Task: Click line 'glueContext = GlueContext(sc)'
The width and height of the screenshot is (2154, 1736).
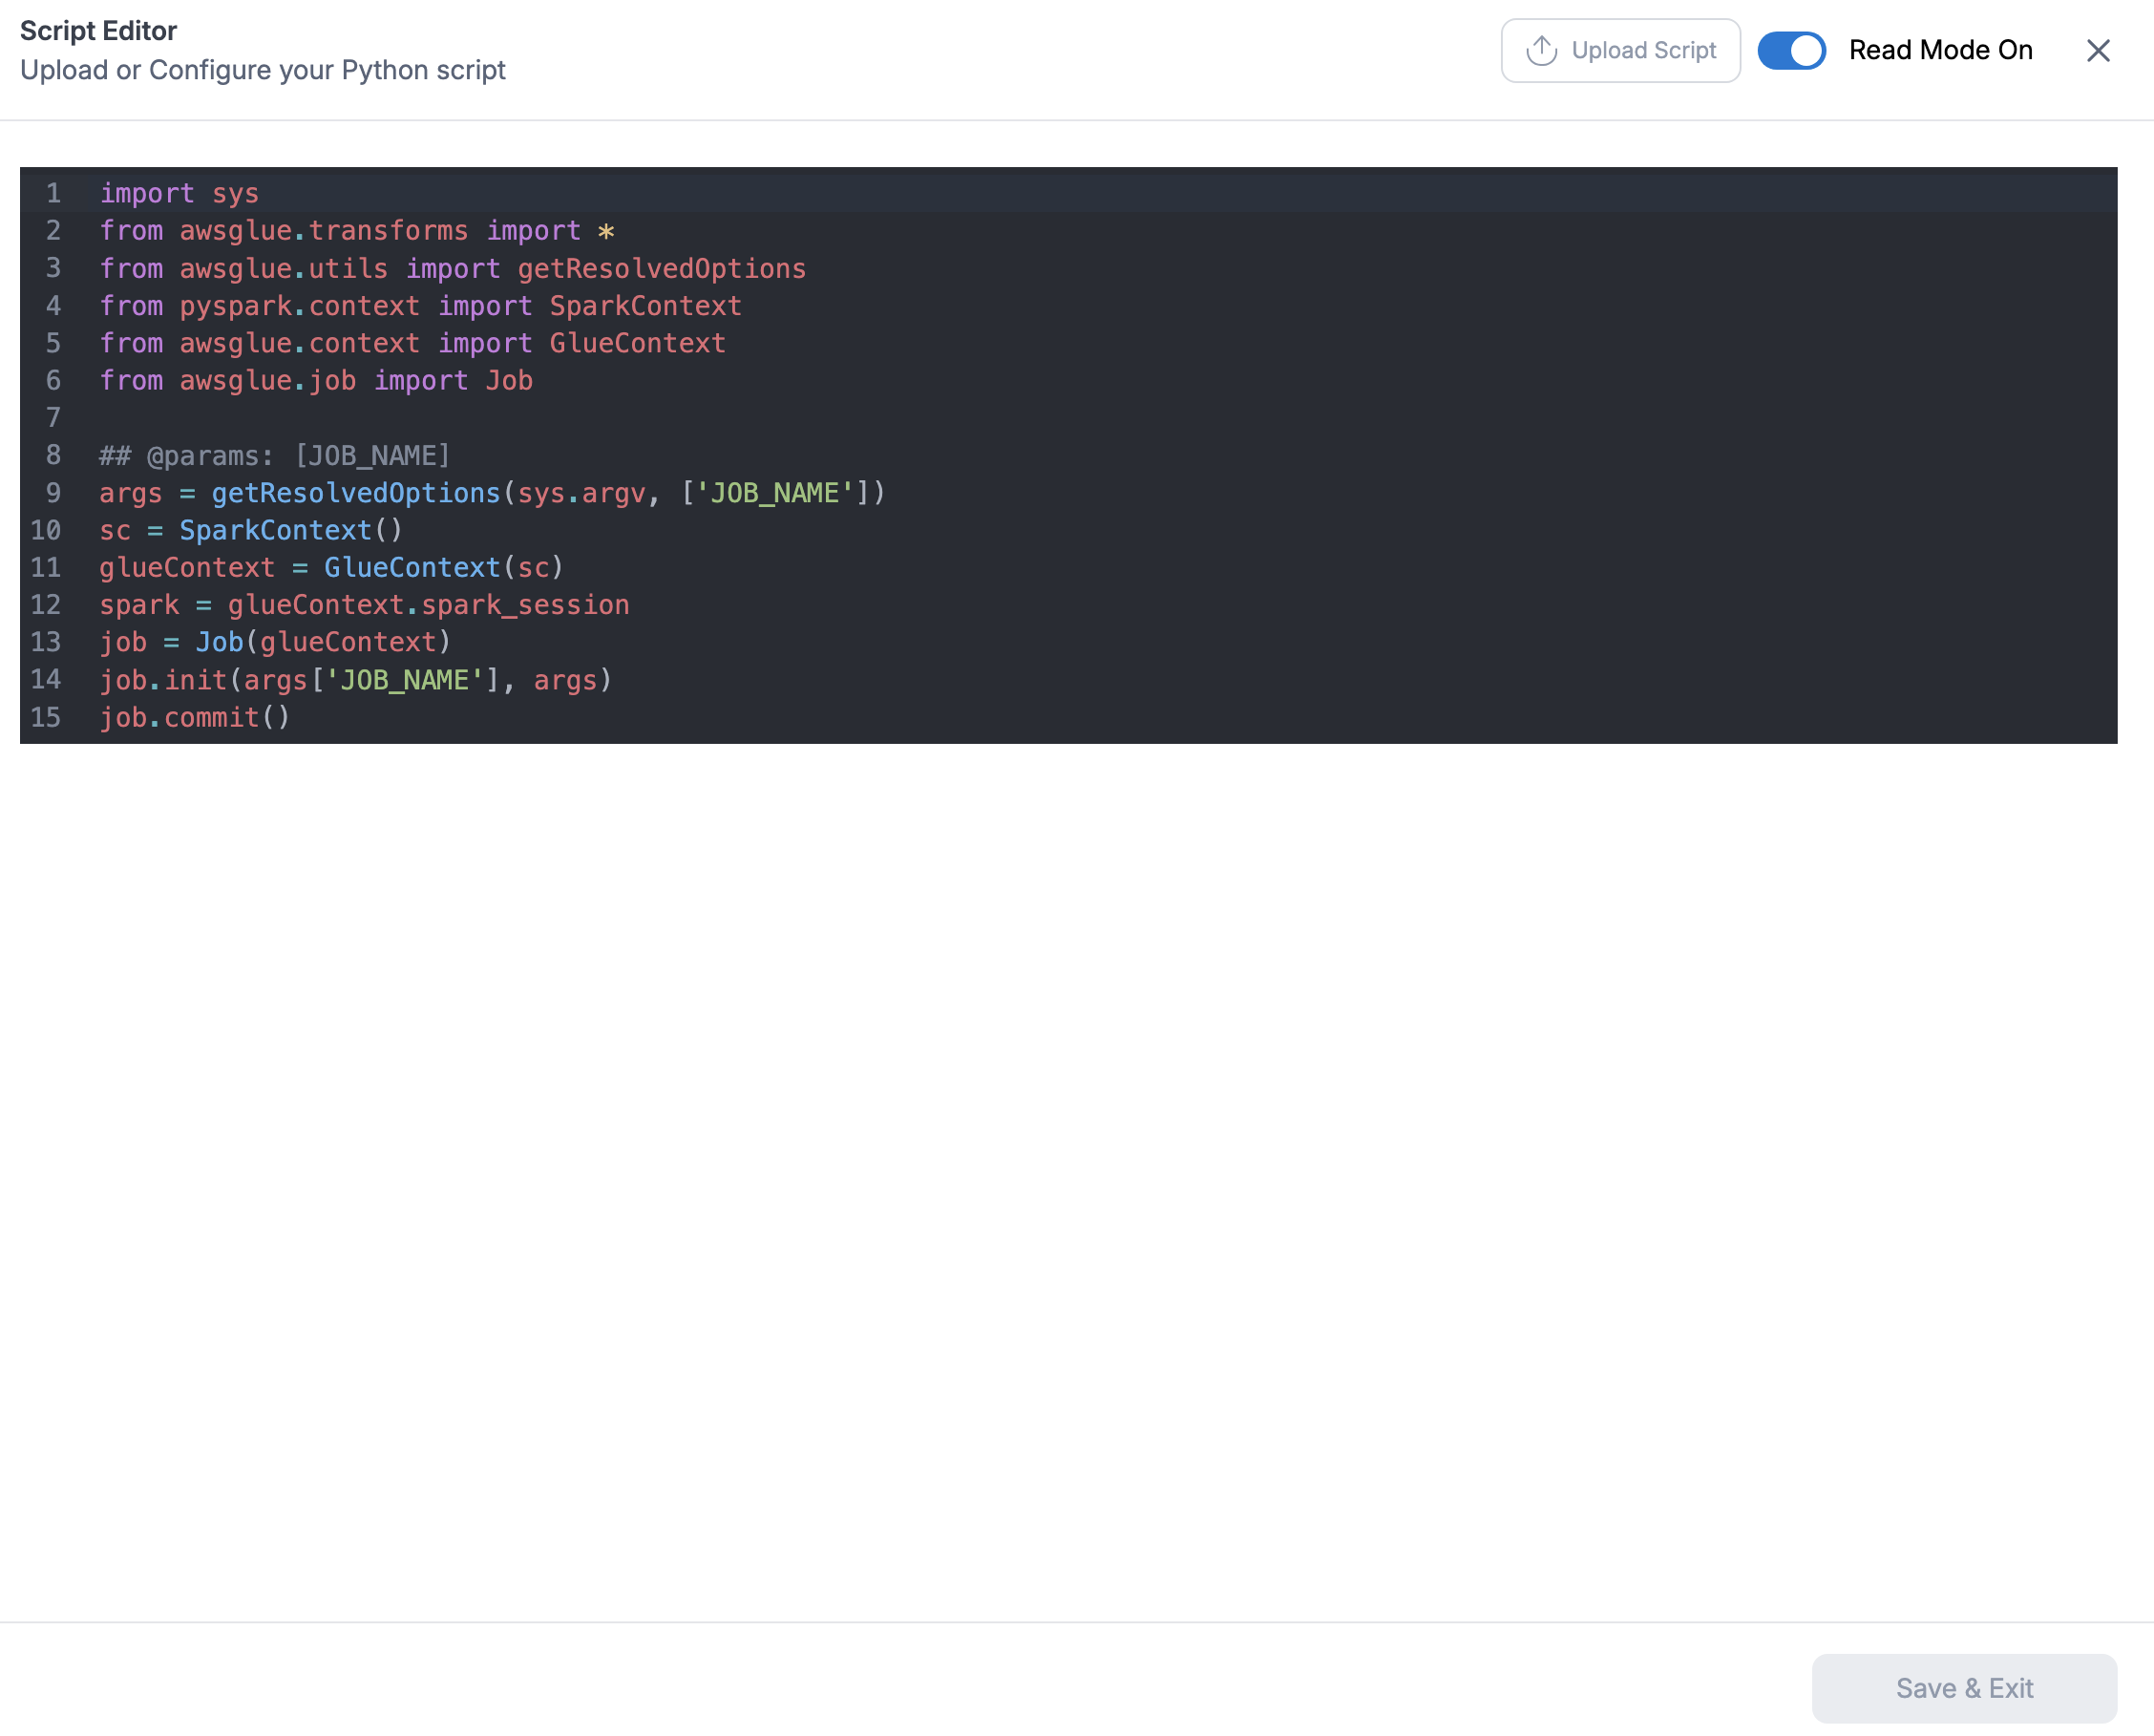Action: 332,568
